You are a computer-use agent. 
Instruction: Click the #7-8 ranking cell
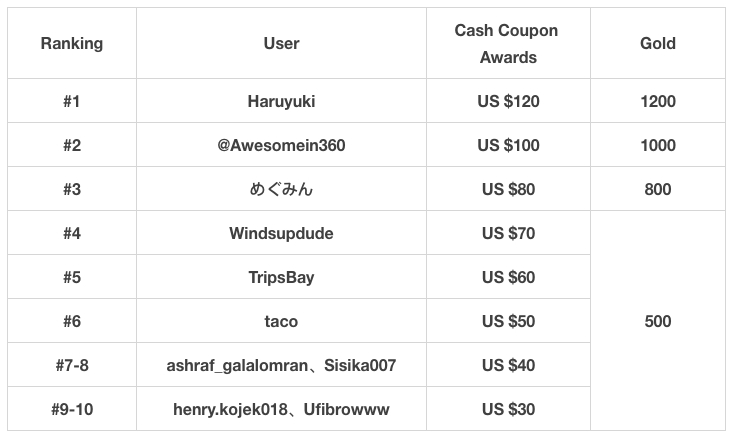[x=72, y=365]
